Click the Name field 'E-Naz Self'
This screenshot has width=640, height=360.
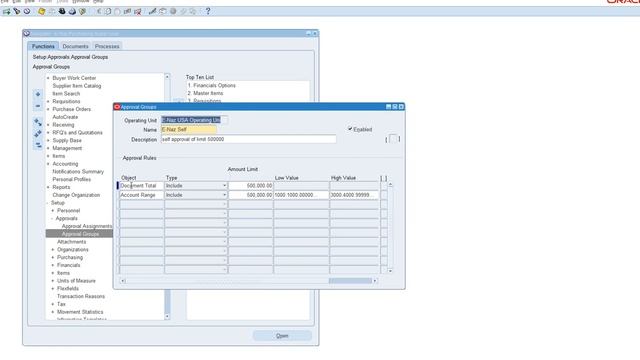pyautogui.click(x=189, y=129)
